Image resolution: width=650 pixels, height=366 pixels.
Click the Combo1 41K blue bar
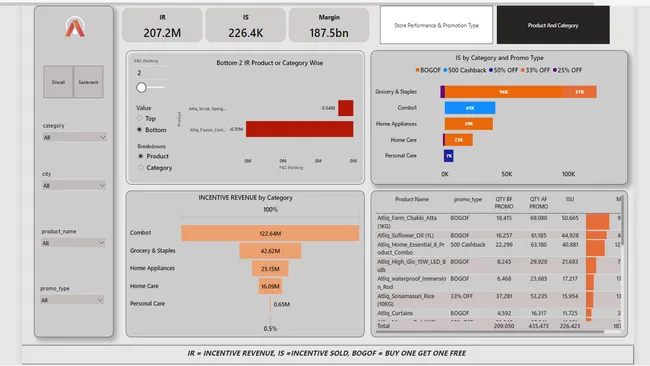coord(470,108)
